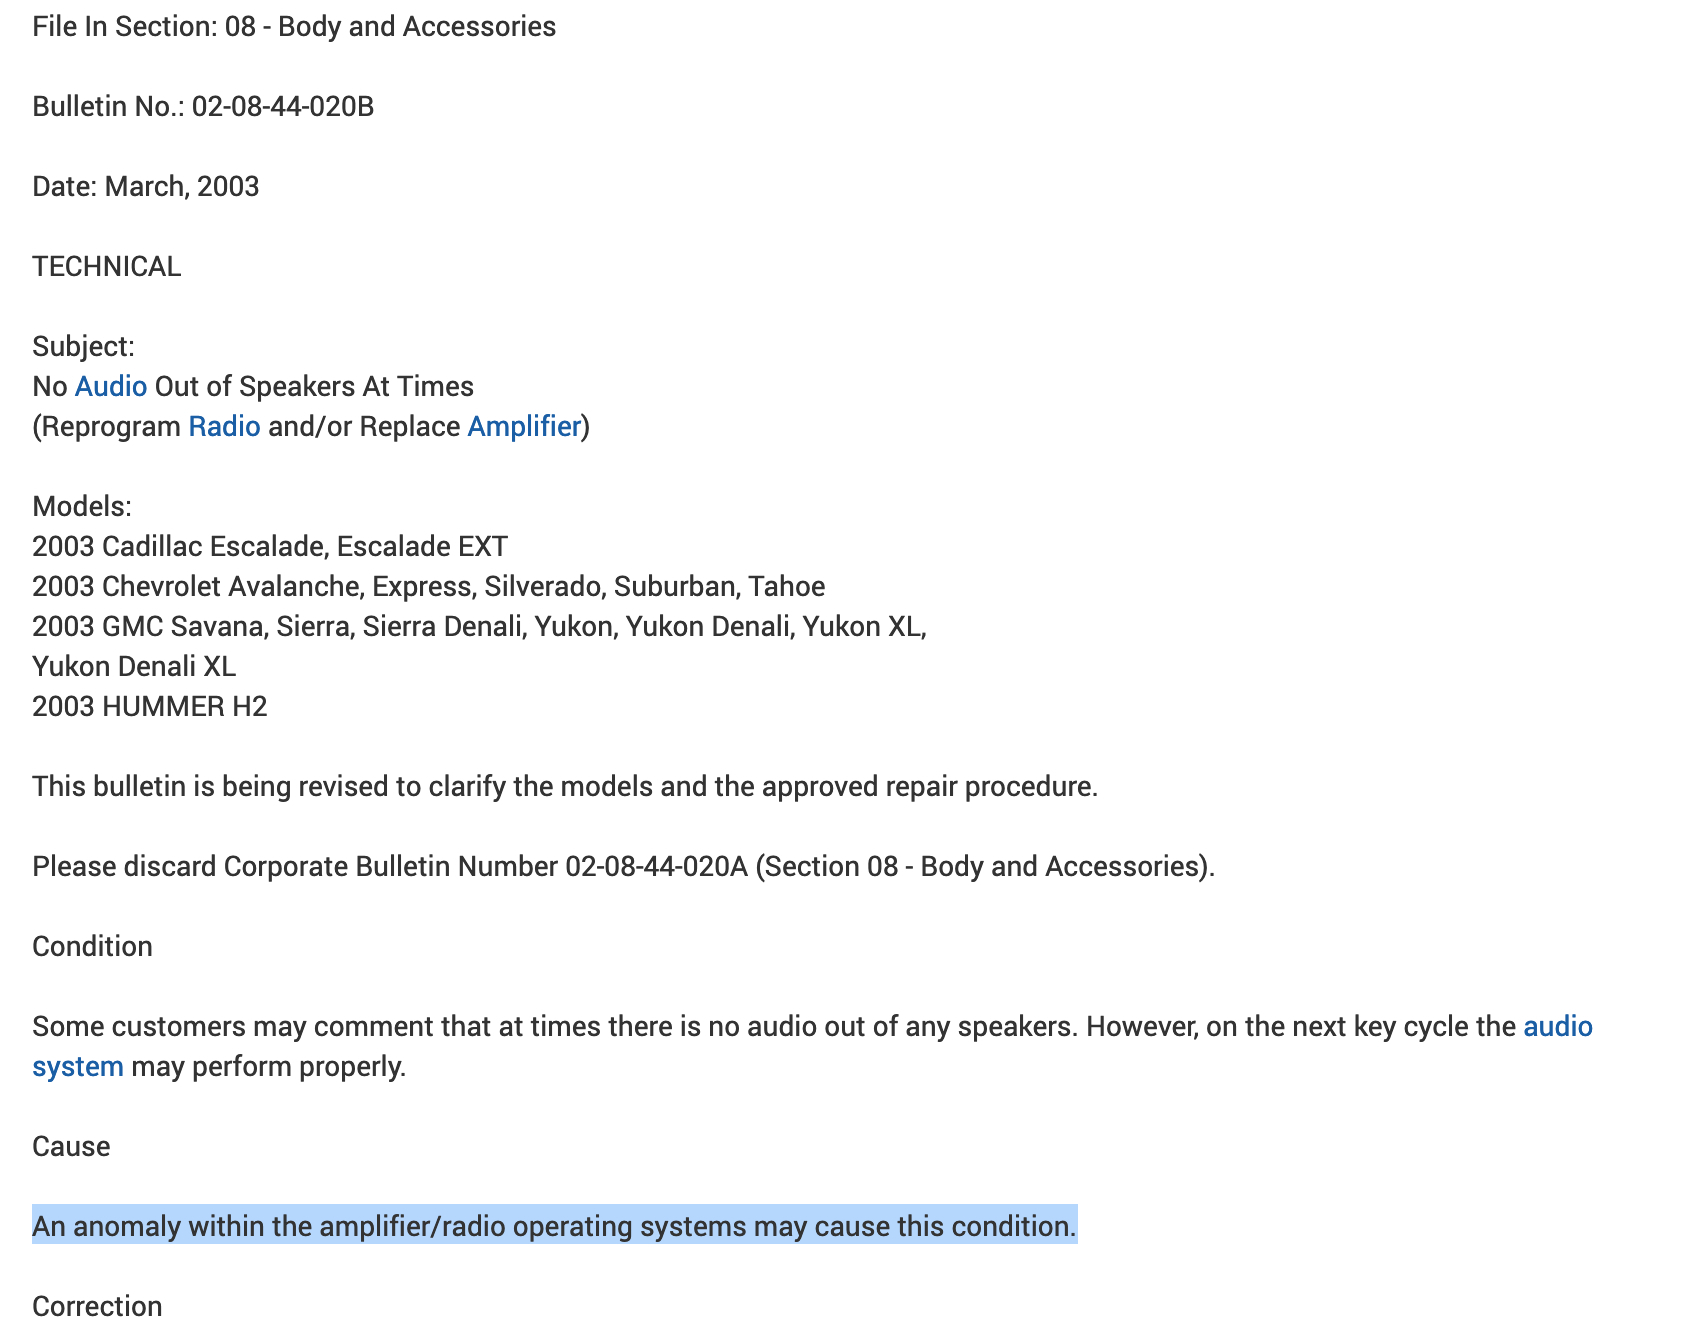Viewport: 1706px width, 1342px height.
Task: Click the 'Models:' label
Action: tap(82, 507)
